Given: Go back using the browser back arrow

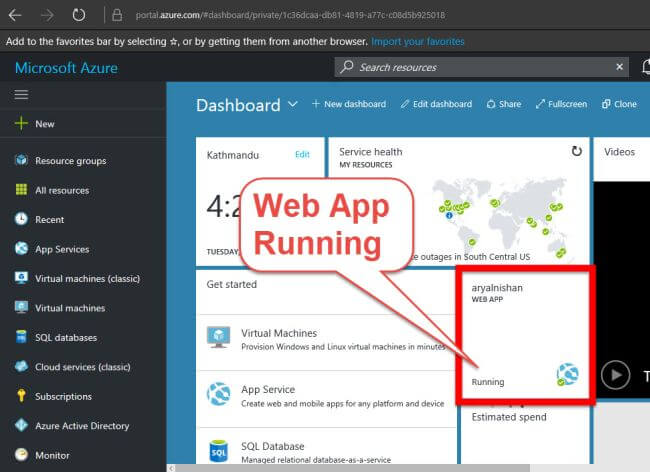Looking at the screenshot, I should 15,15.
